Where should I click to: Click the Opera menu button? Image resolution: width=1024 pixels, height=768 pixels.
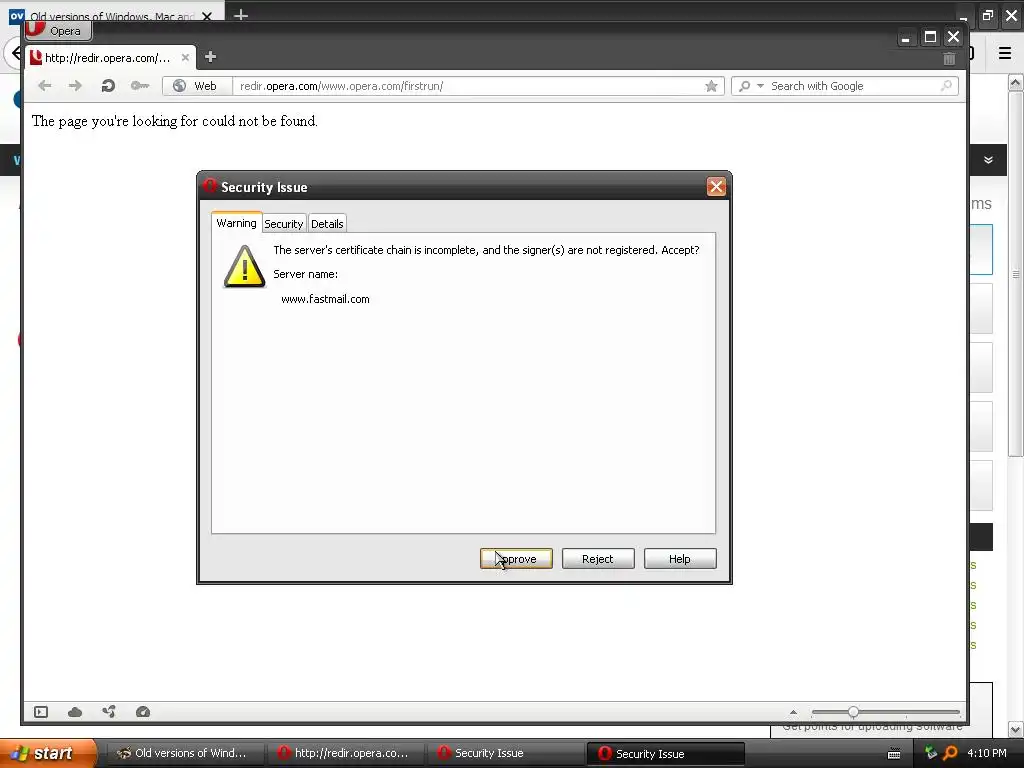tap(59, 30)
